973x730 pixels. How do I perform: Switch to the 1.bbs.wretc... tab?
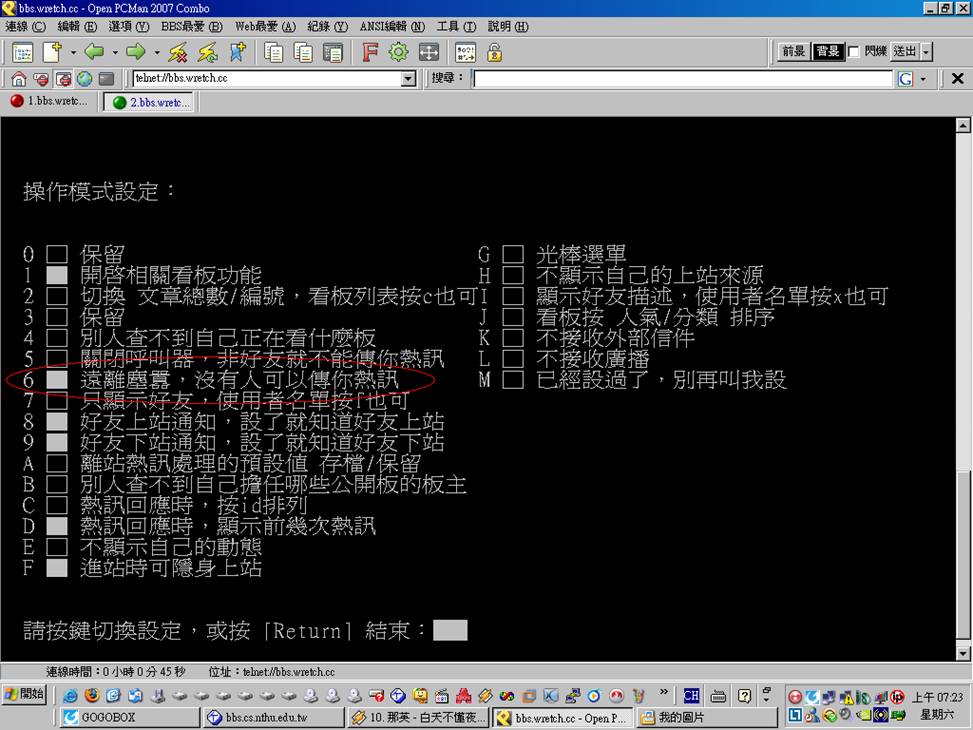pos(49,102)
